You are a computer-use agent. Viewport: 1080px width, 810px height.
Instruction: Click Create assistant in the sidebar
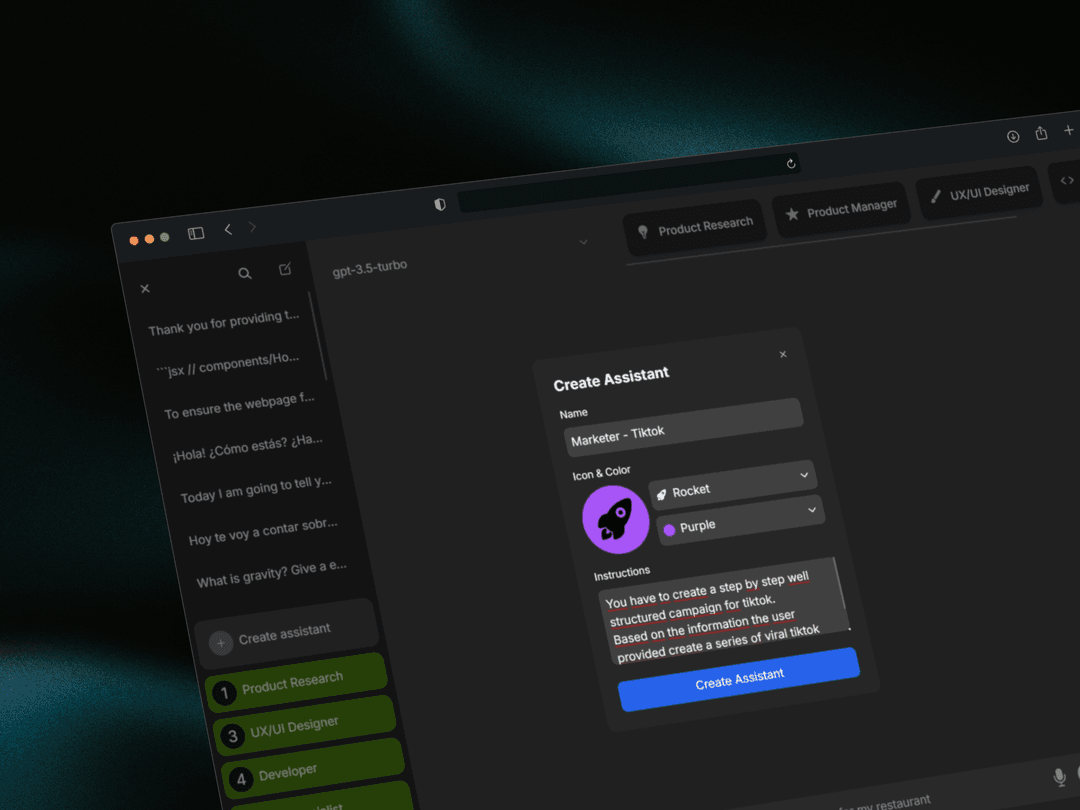click(x=285, y=635)
